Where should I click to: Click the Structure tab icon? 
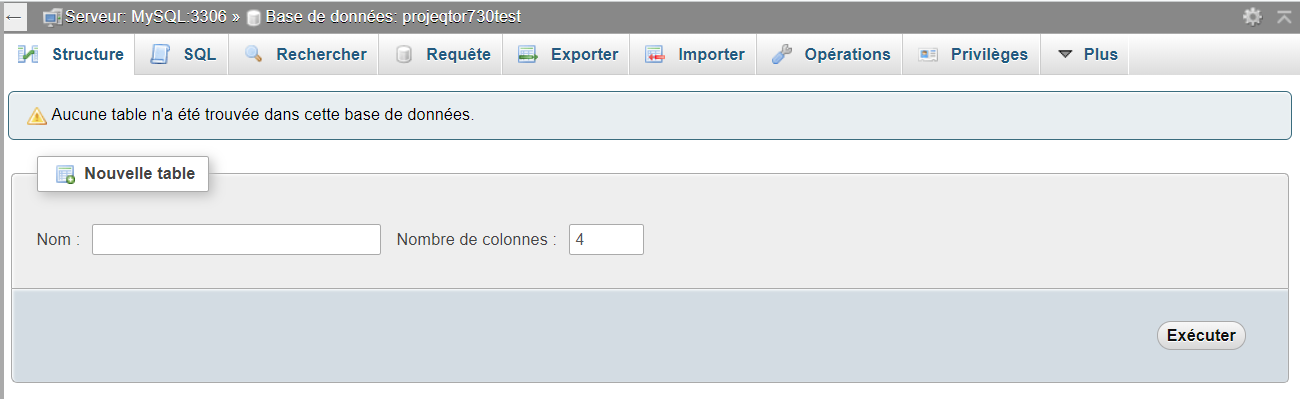[28, 55]
